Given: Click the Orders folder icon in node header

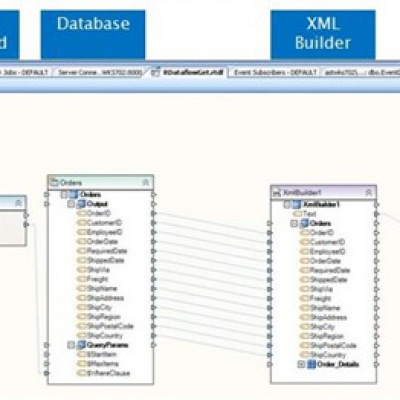Looking at the screenshot, I should click(54, 182).
